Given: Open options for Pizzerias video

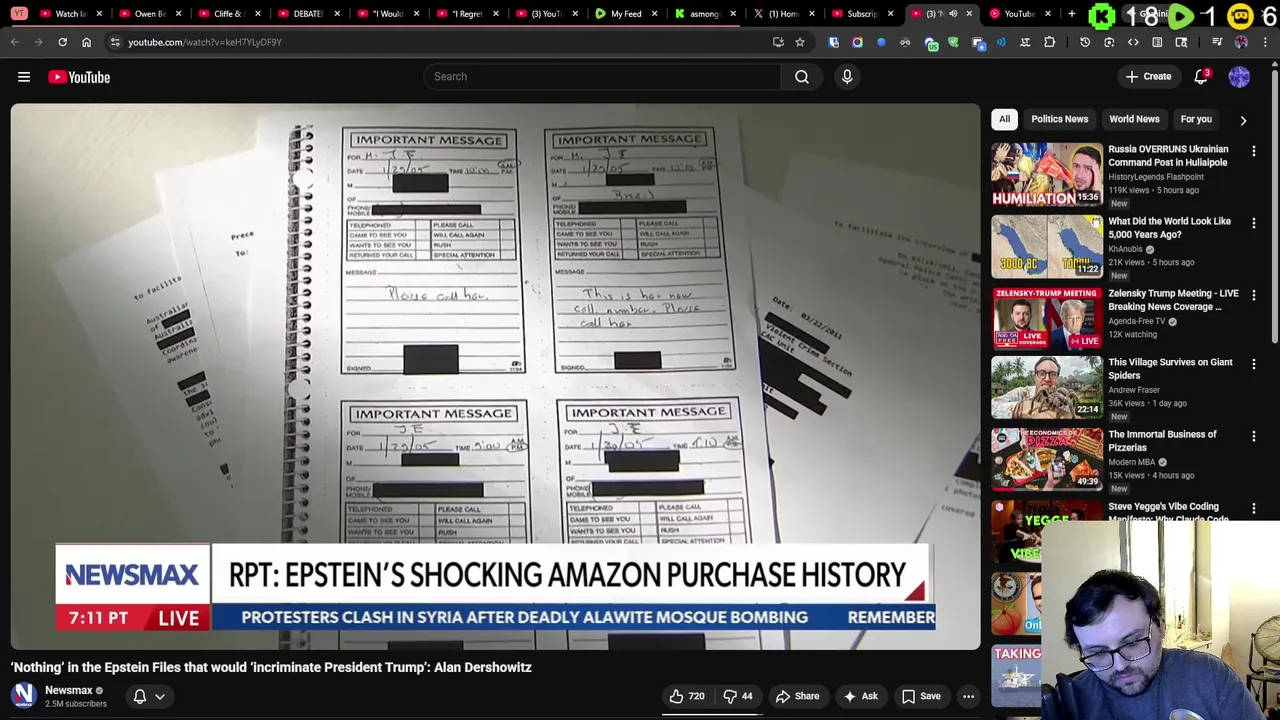Looking at the screenshot, I should [x=1253, y=436].
